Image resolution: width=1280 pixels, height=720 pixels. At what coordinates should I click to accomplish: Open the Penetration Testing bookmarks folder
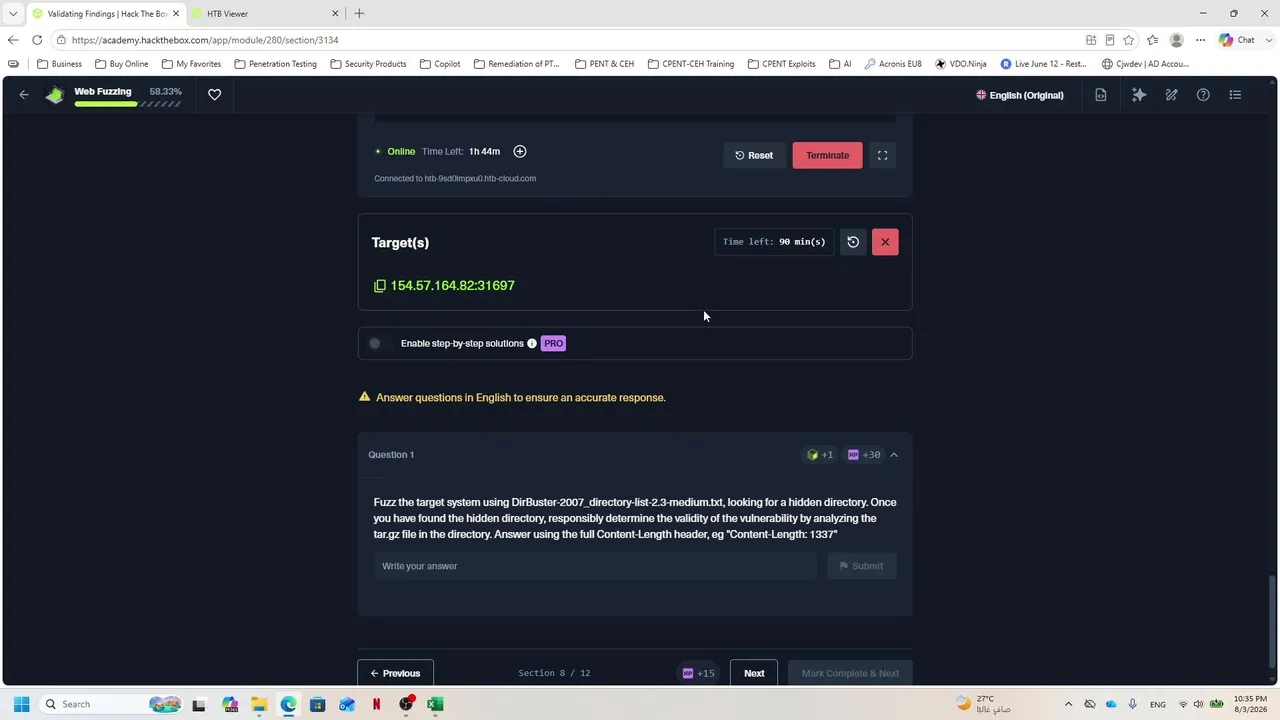(275, 64)
